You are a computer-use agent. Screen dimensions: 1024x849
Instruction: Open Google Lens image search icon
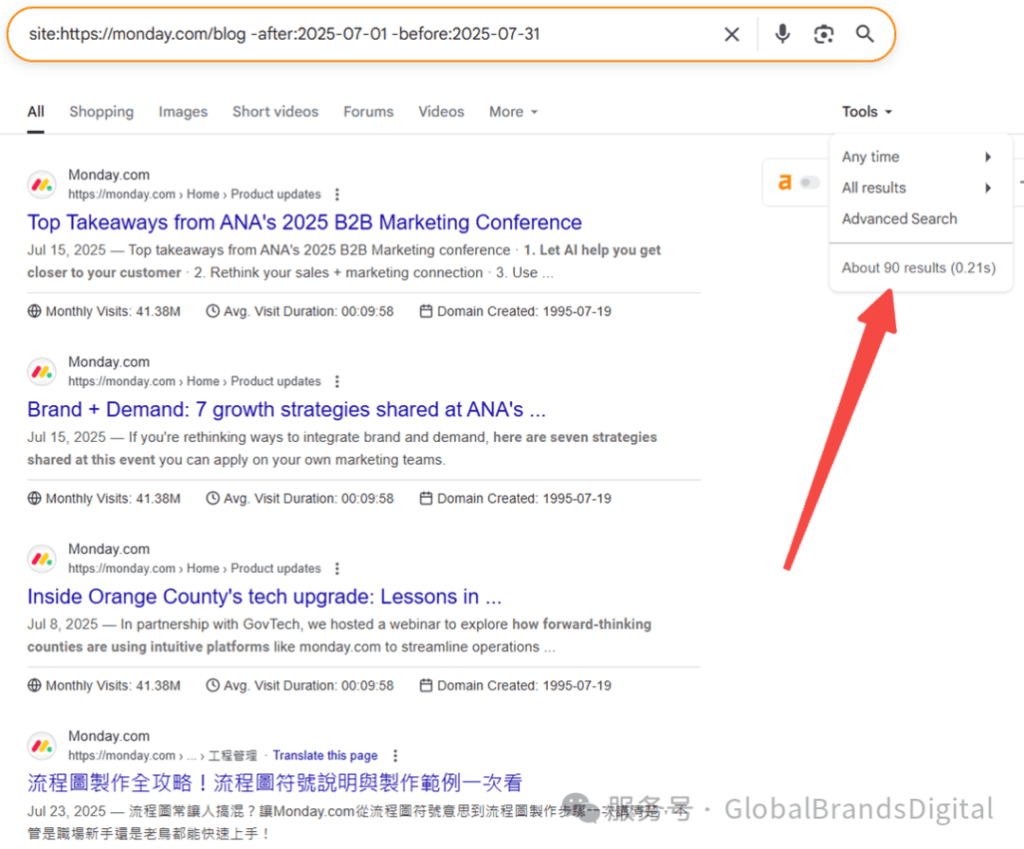823,35
